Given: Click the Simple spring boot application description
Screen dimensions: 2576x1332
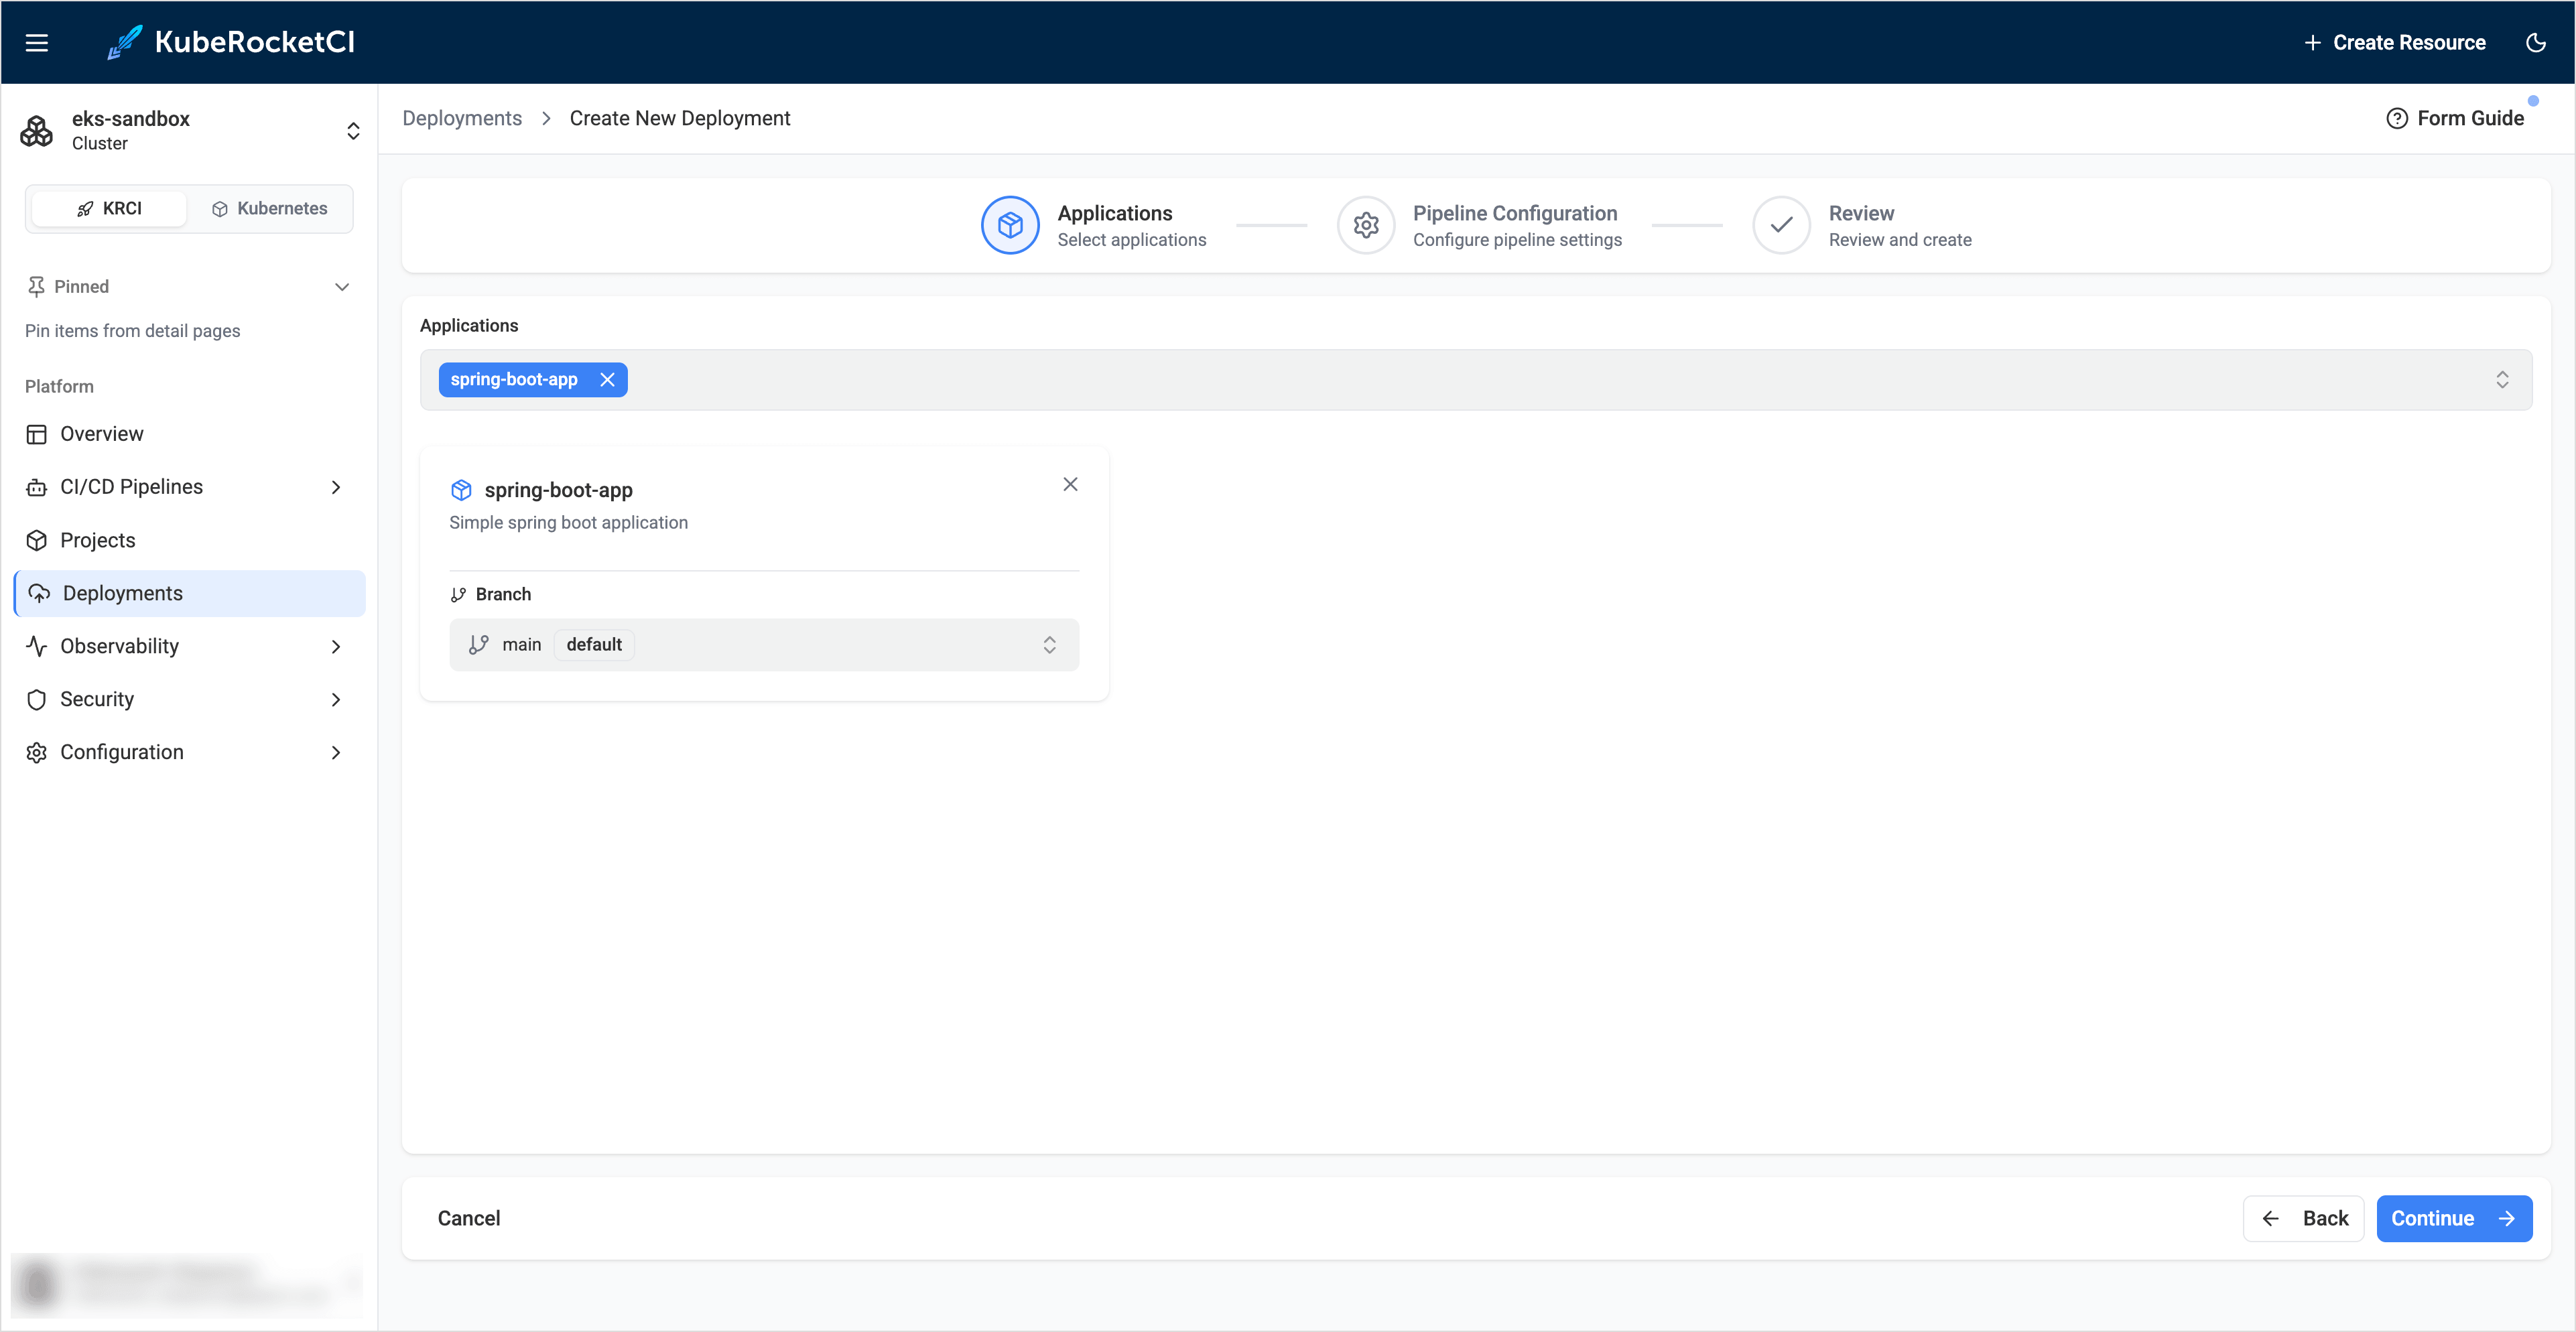Looking at the screenshot, I should 568,523.
